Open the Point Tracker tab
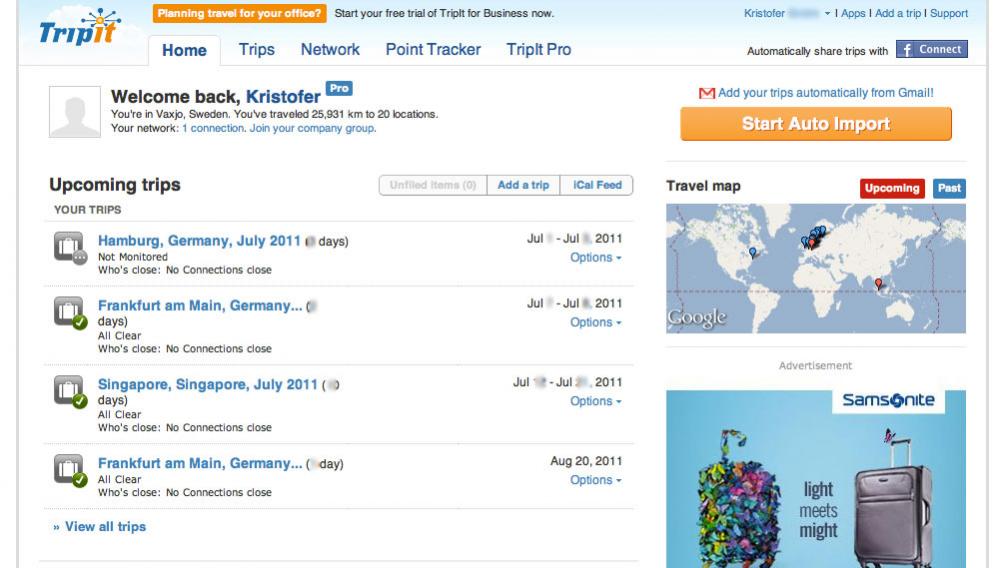 433,49
